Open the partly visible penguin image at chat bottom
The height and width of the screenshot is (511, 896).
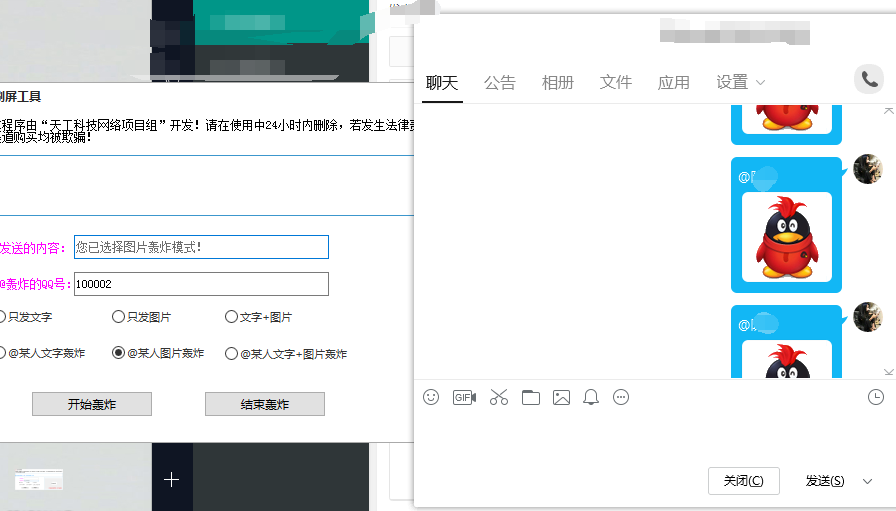pyautogui.click(x=787, y=359)
